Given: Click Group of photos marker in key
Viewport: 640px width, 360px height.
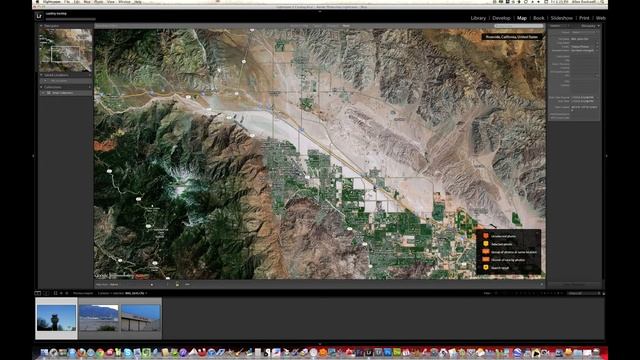Looking at the screenshot, I should pos(486,251).
